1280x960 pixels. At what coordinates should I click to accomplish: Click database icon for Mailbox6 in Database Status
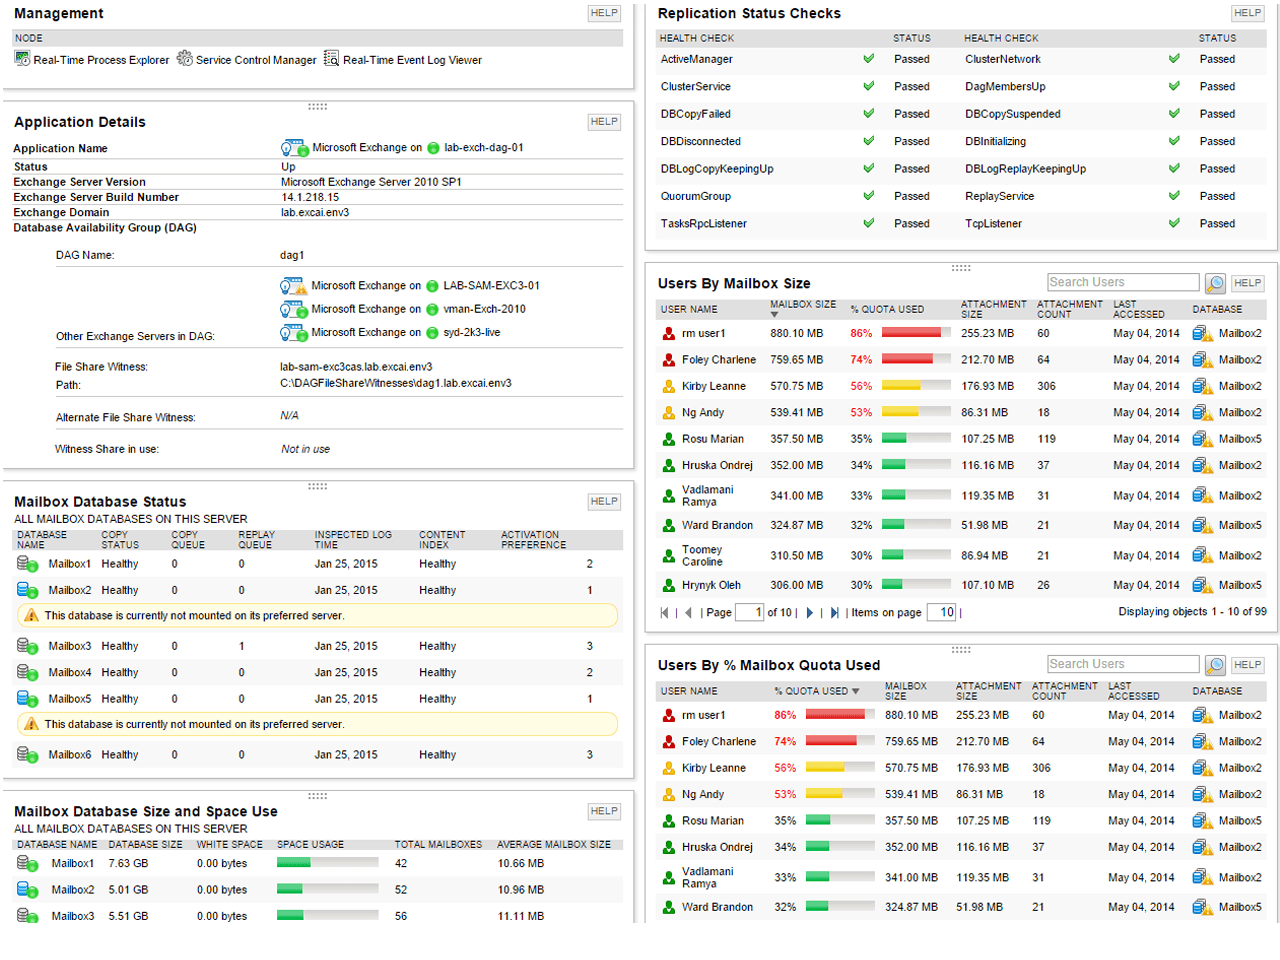tap(27, 754)
